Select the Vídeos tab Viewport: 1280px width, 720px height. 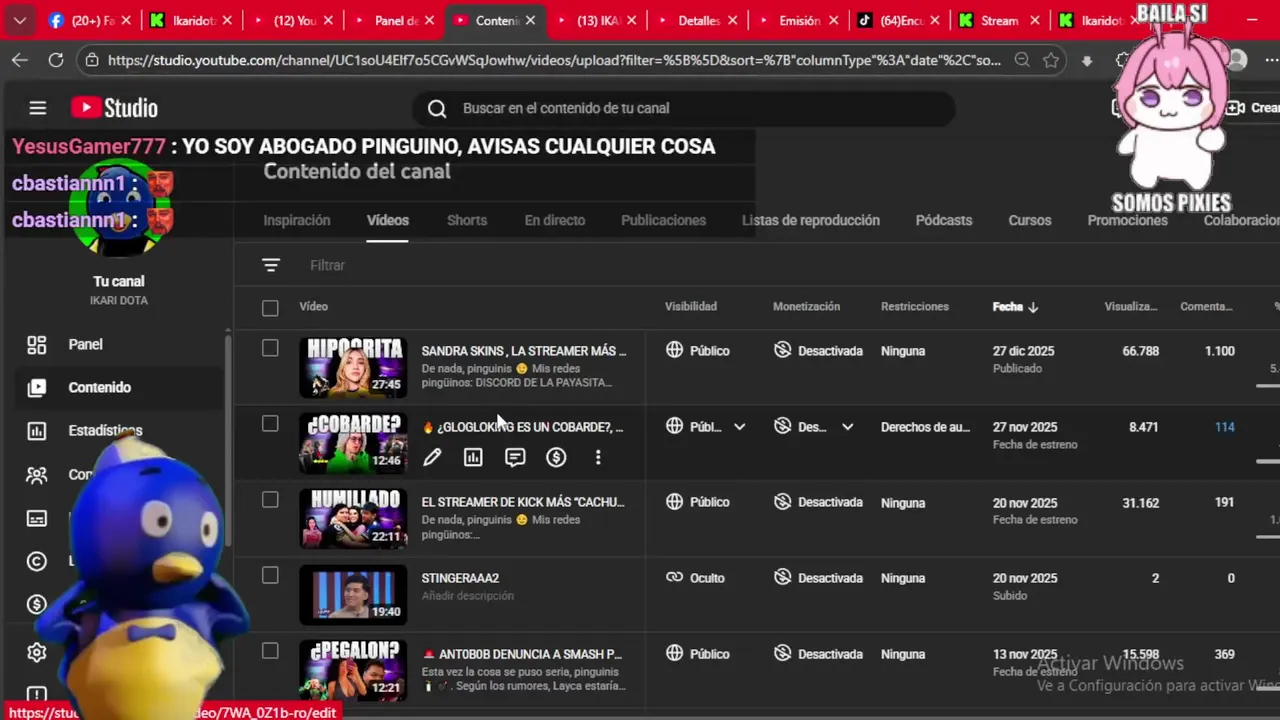[x=388, y=220]
